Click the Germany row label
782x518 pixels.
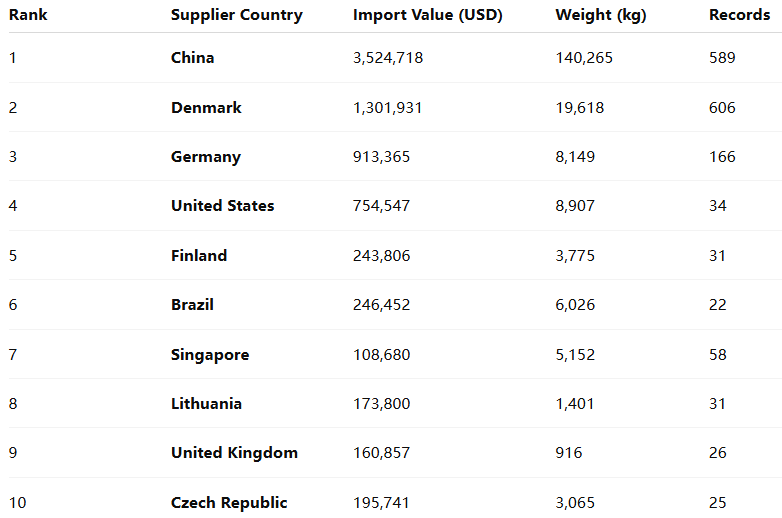(205, 157)
